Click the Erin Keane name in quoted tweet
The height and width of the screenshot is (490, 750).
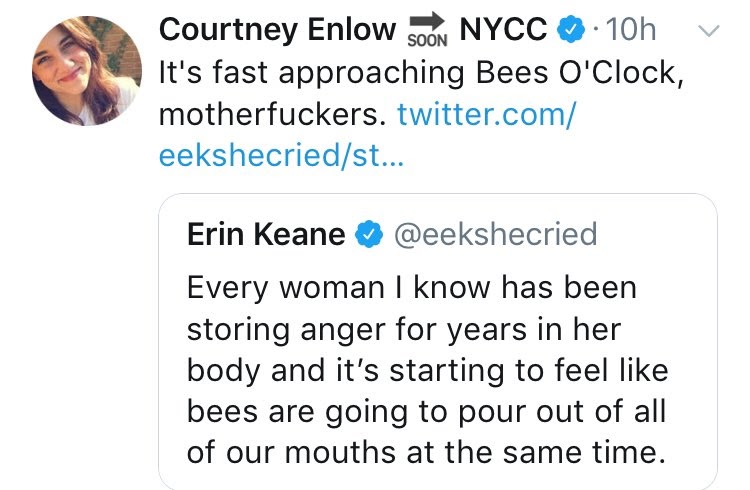[x=266, y=234]
